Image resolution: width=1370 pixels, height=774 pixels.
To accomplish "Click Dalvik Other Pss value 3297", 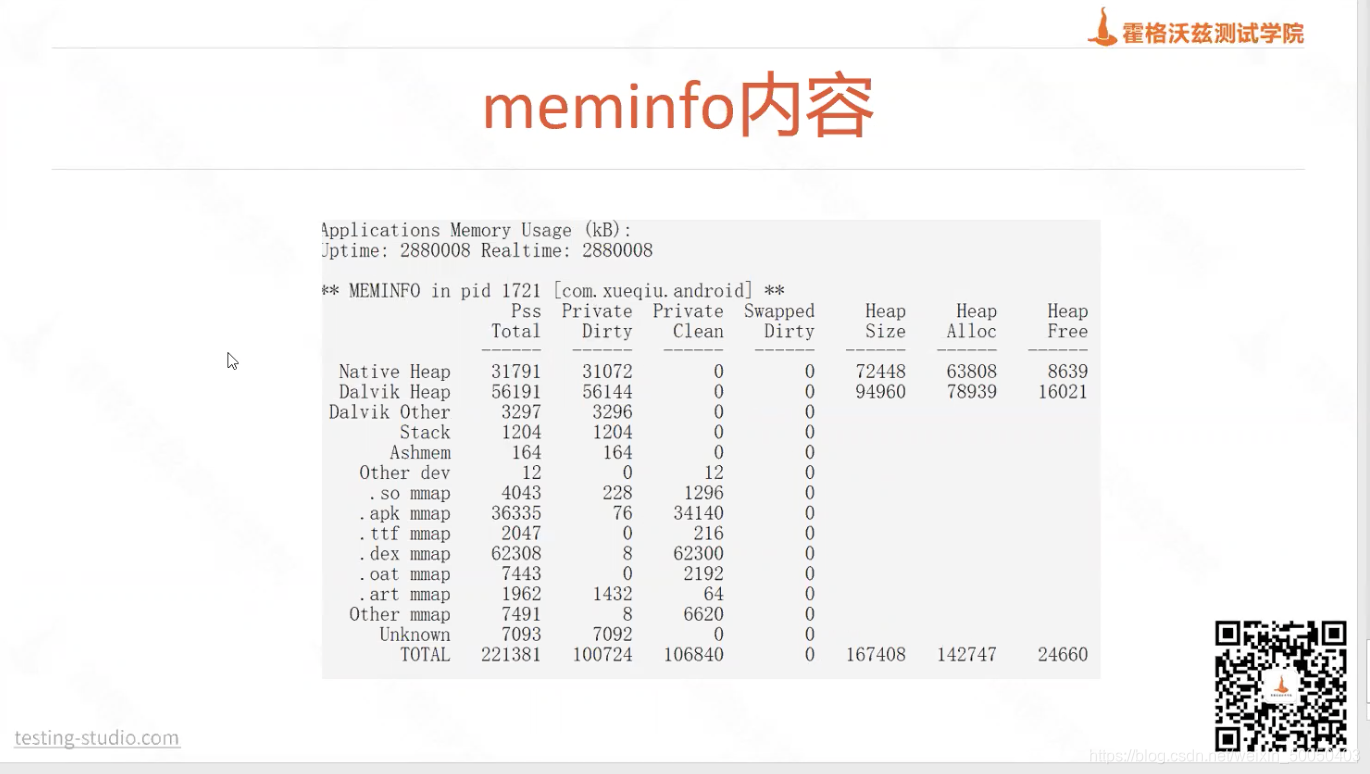I will (x=521, y=412).
